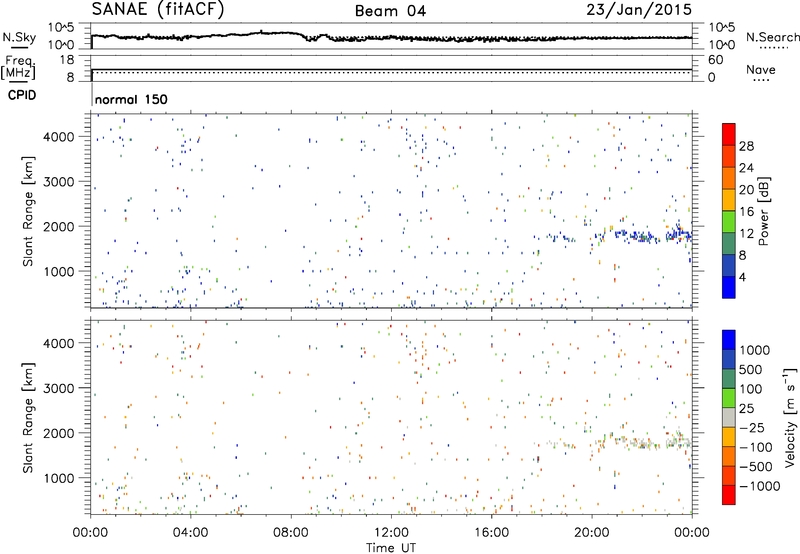Click the 08:00 time axis label
This screenshot has height=554, width=800.
(291, 533)
